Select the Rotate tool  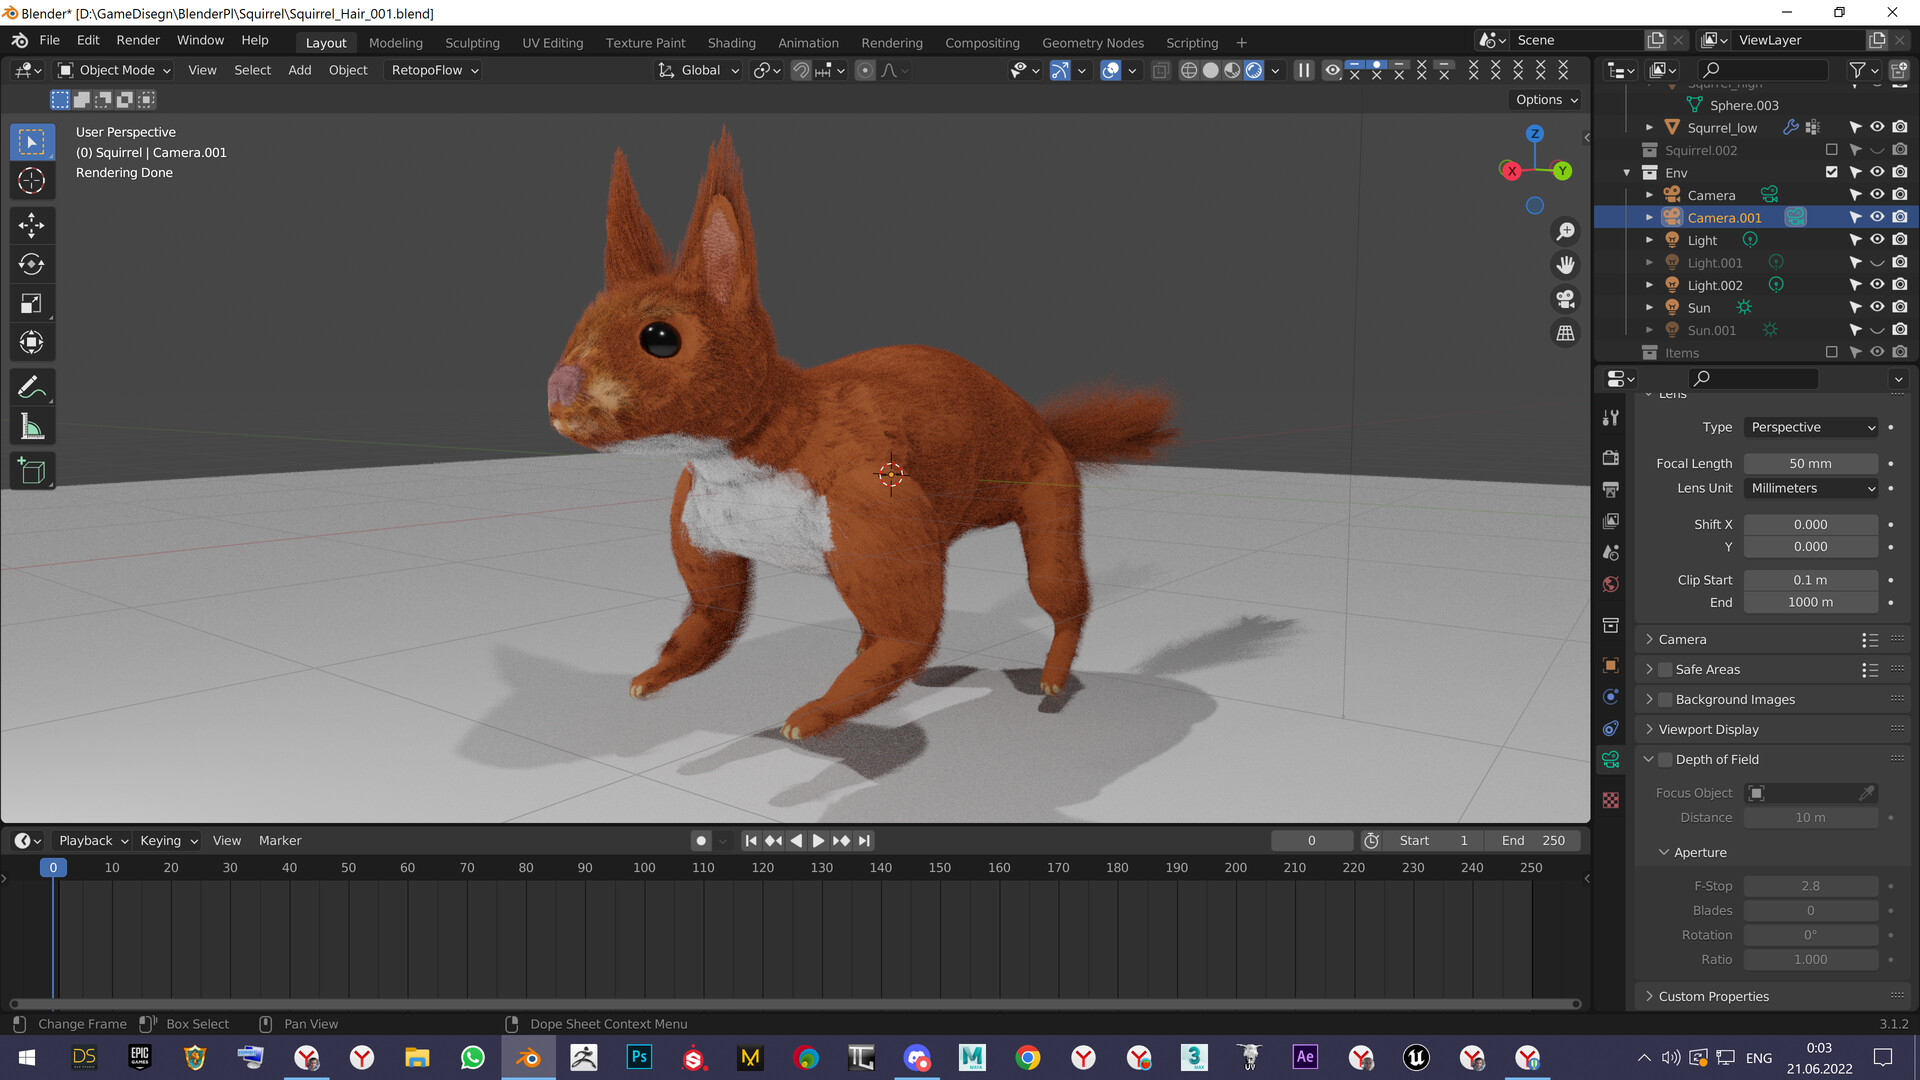32,264
